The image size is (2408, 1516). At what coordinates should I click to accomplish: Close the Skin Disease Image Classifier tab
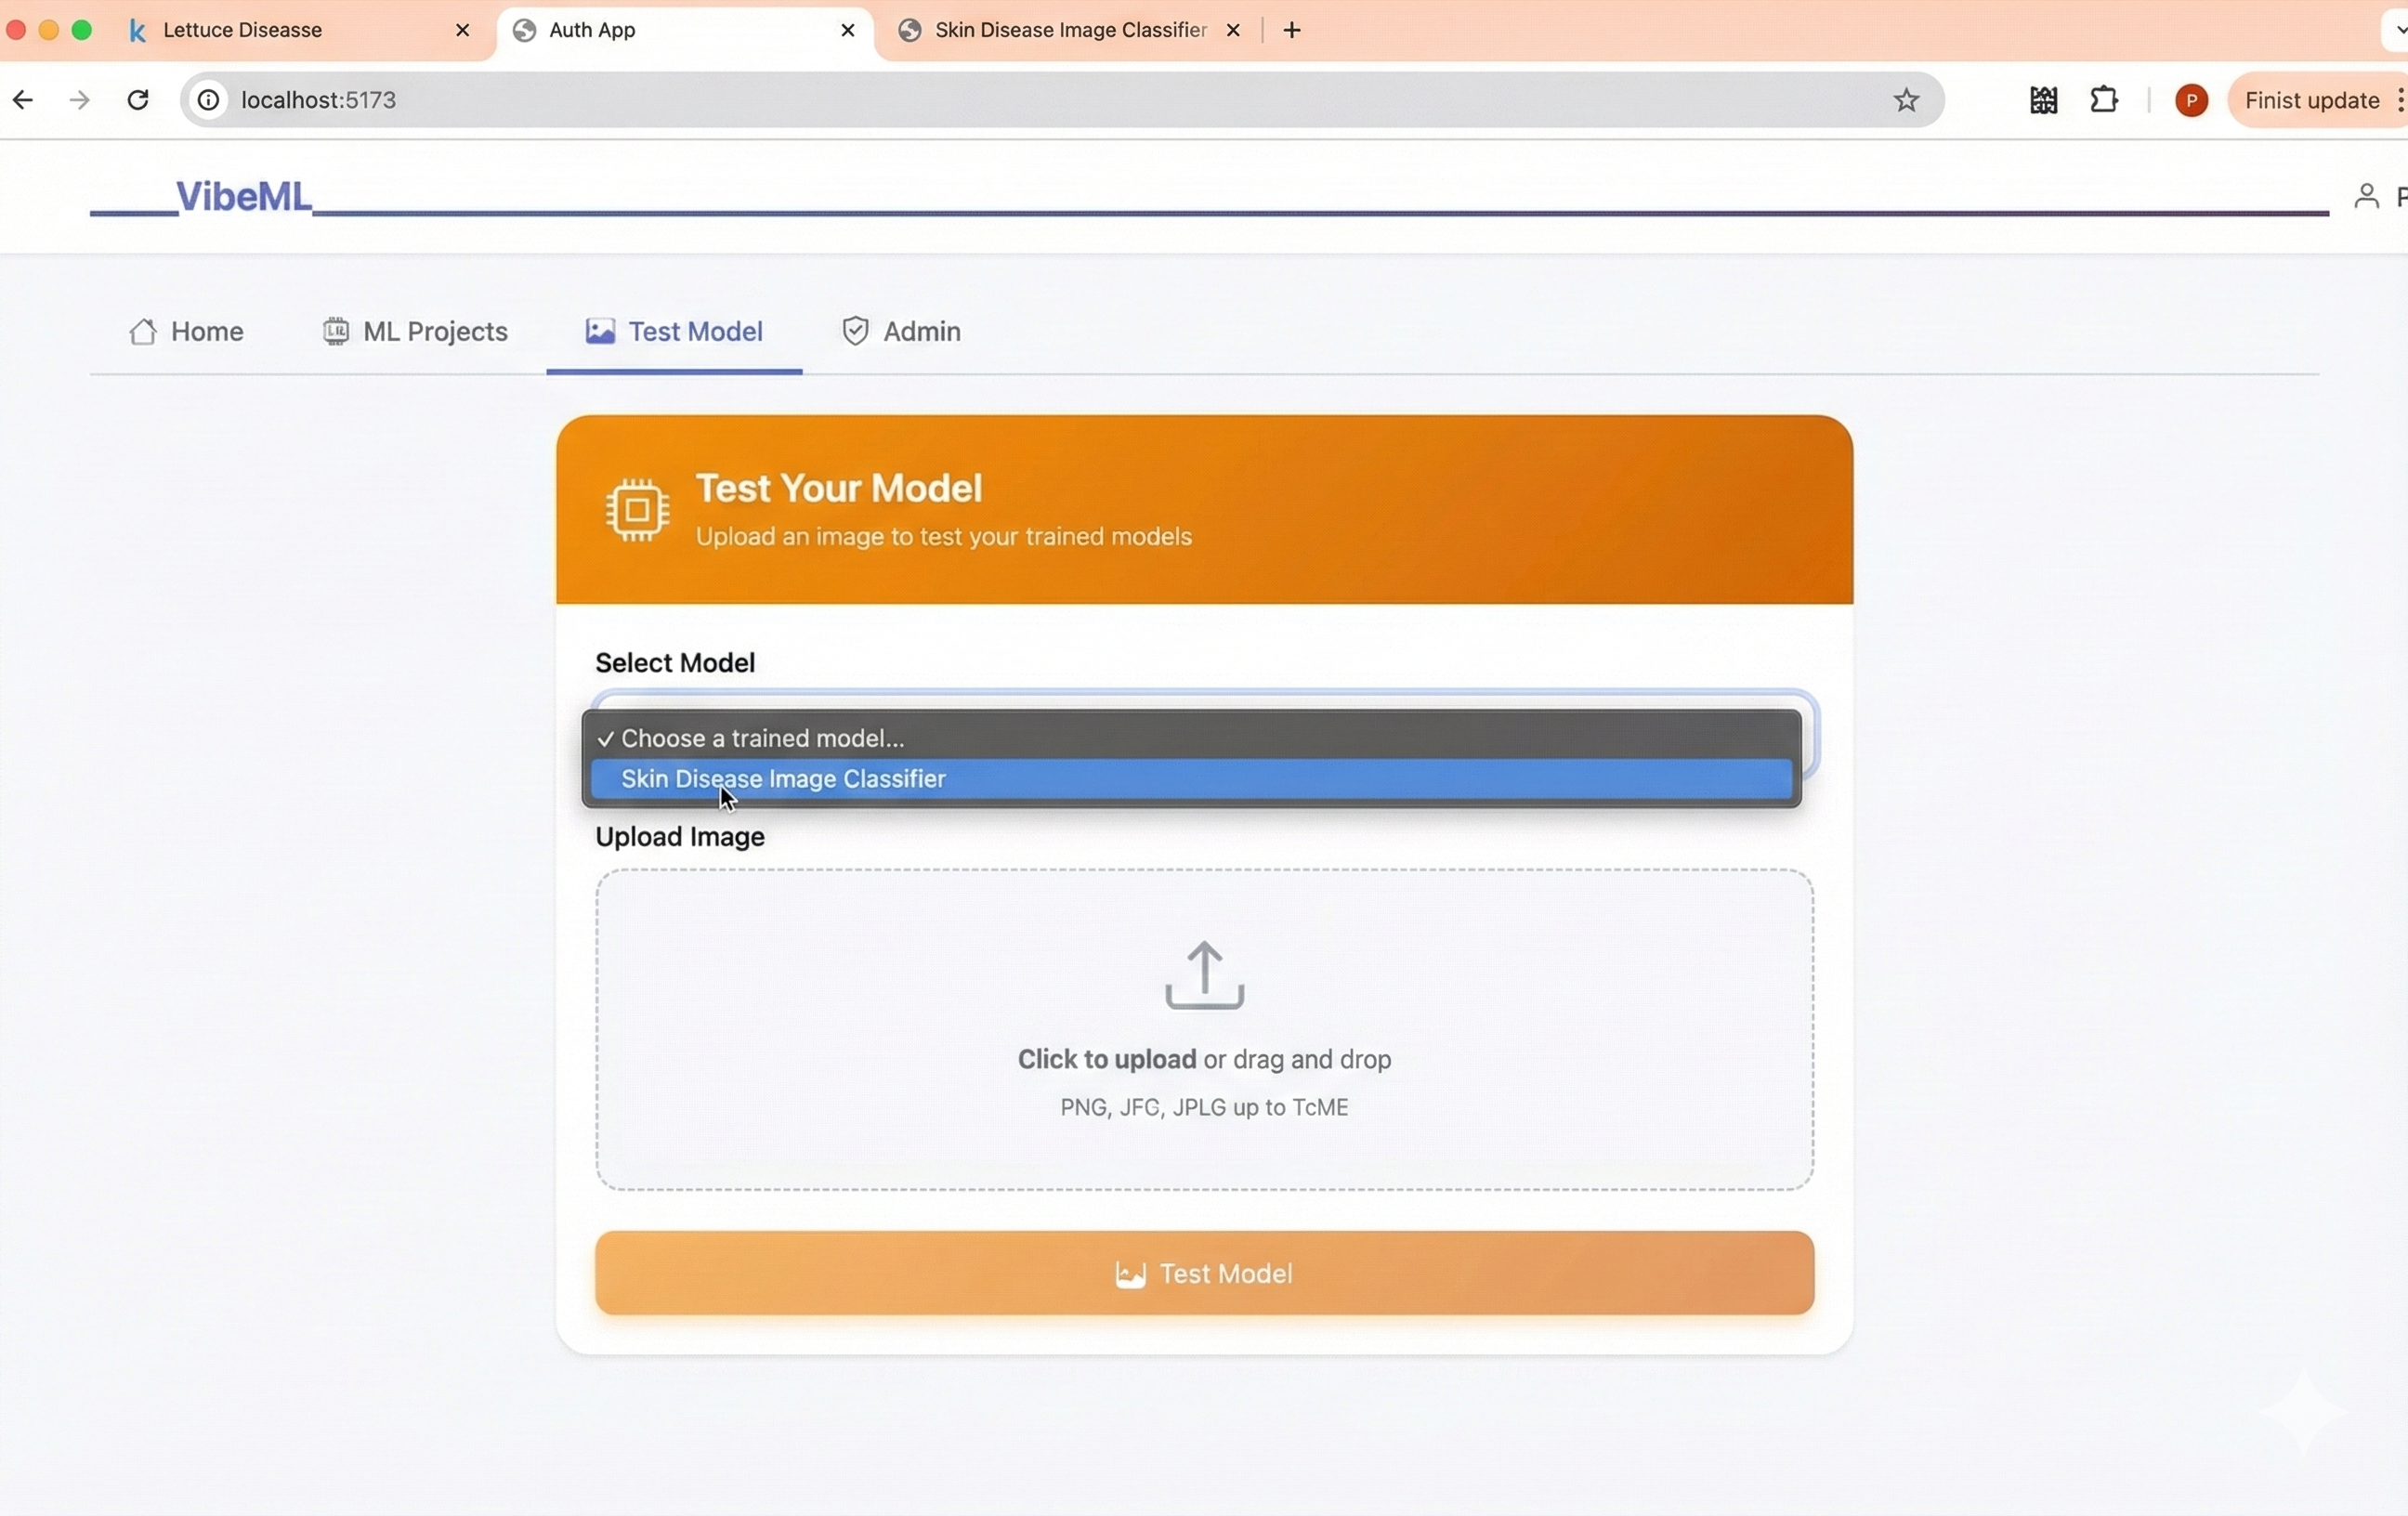tap(1233, 30)
